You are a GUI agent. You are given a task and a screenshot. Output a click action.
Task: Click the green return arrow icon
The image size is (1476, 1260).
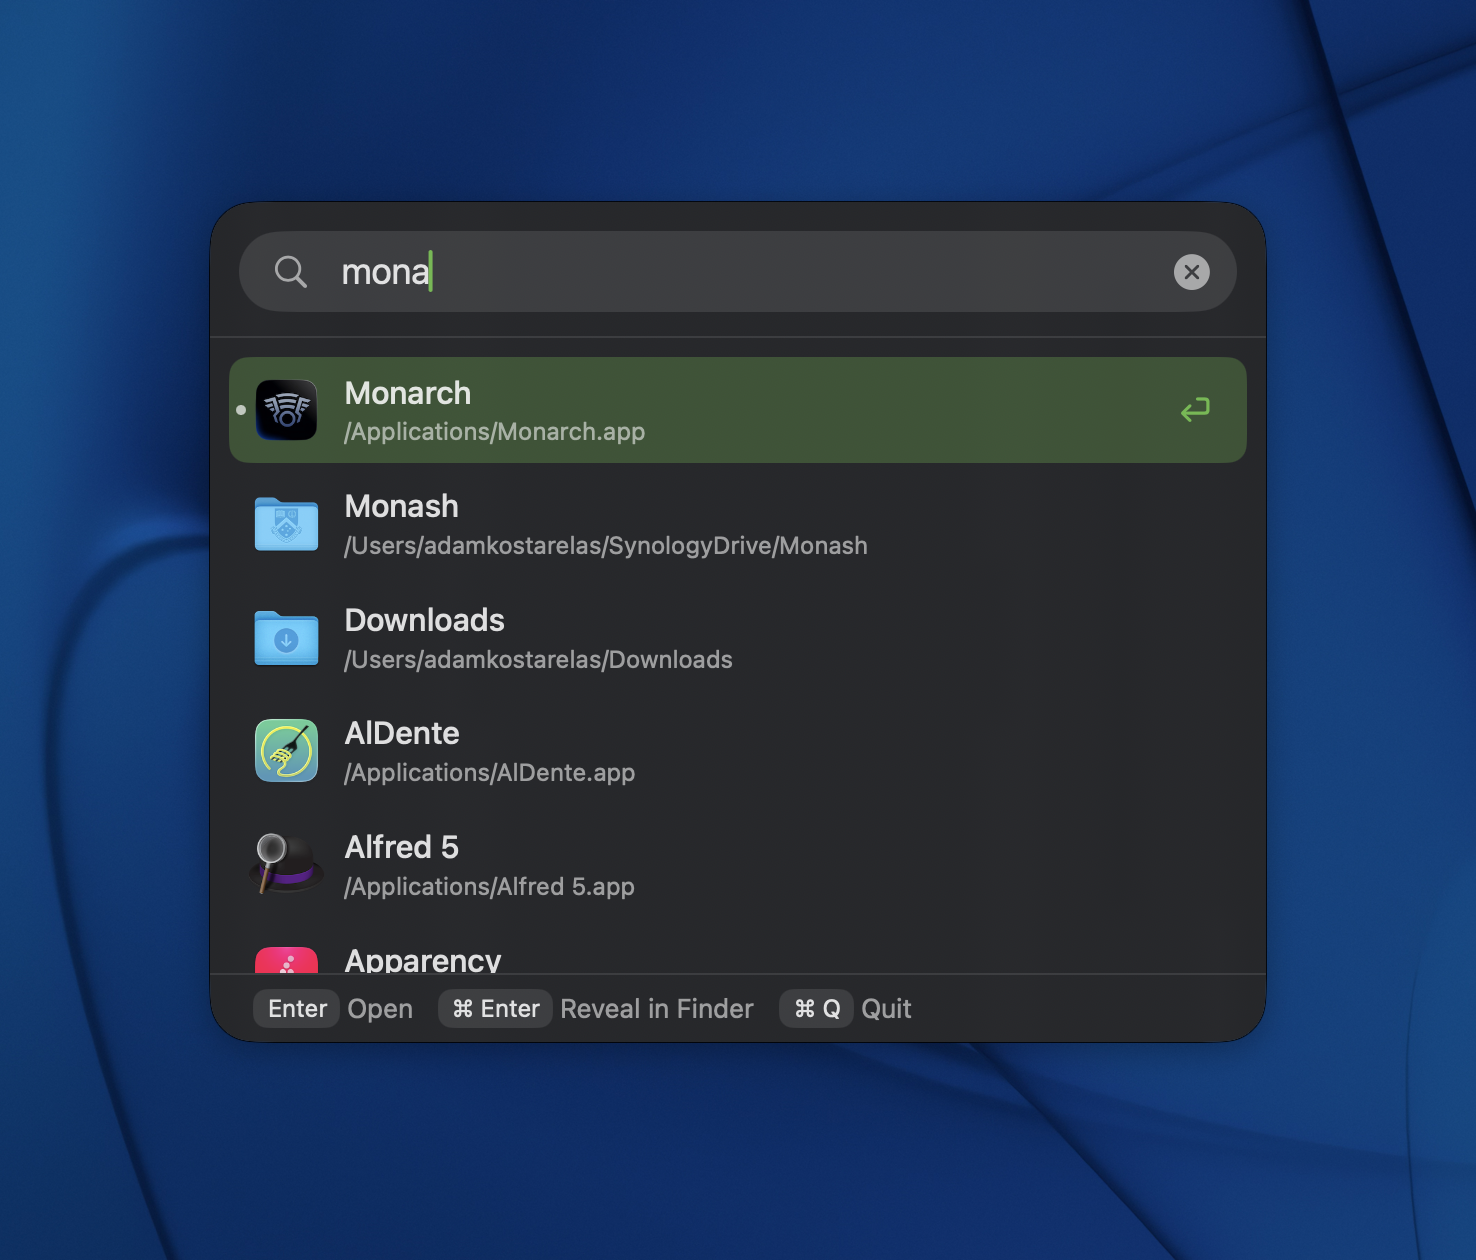point(1195,410)
